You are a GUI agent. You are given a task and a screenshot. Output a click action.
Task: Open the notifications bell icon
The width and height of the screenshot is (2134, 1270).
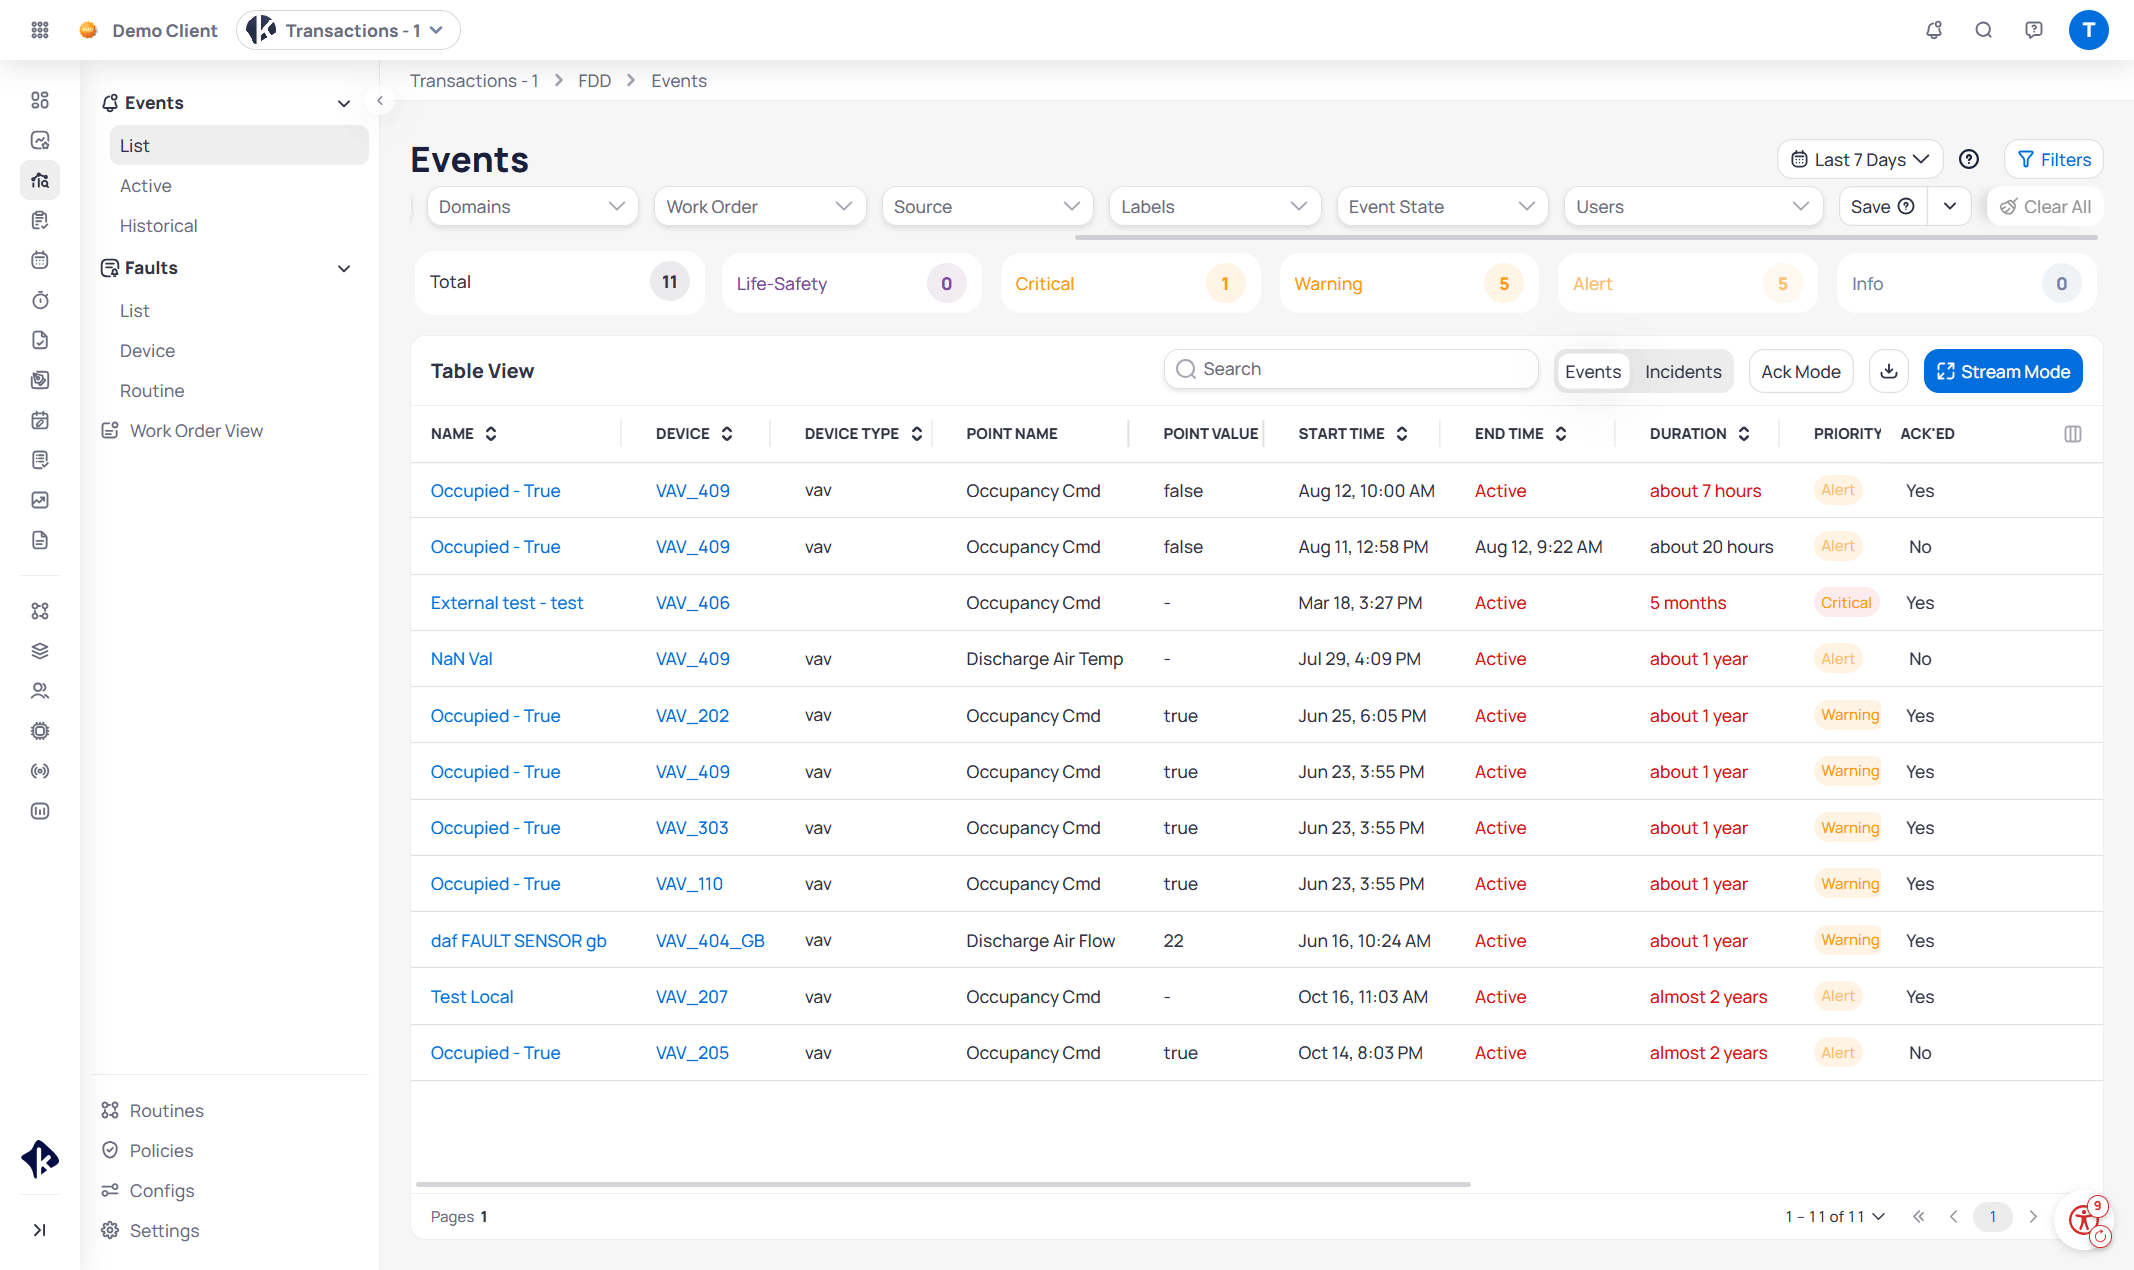[1934, 30]
